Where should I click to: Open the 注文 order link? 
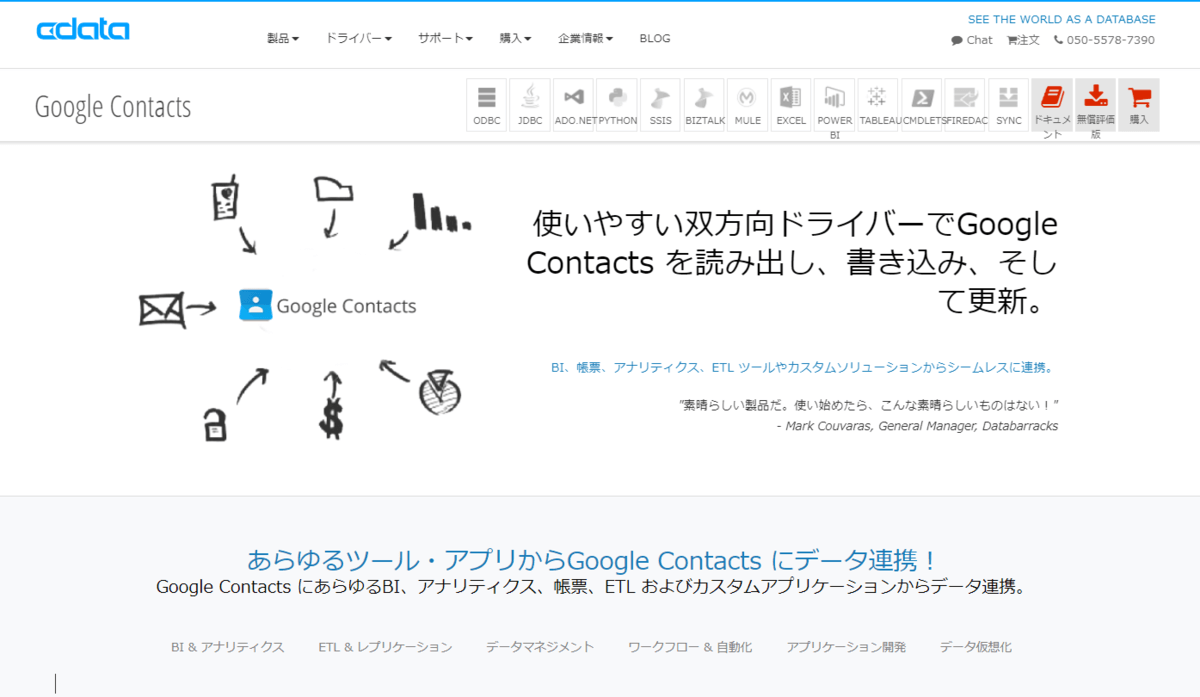coord(1023,40)
